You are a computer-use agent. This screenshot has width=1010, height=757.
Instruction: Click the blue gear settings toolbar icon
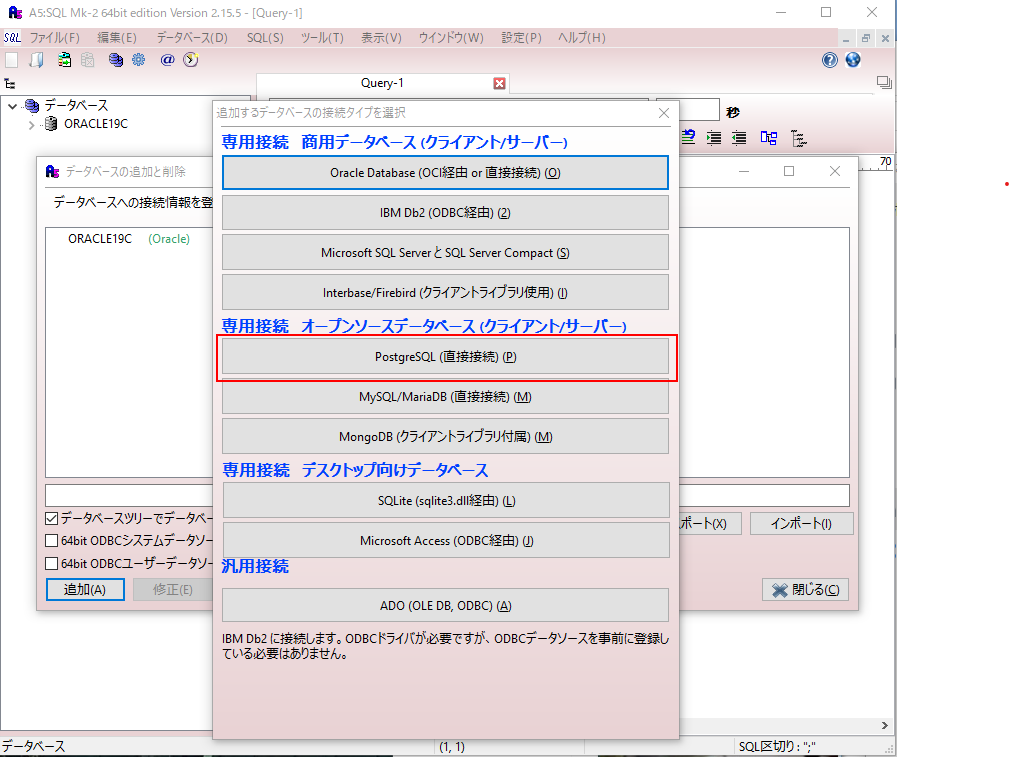click(x=139, y=60)
